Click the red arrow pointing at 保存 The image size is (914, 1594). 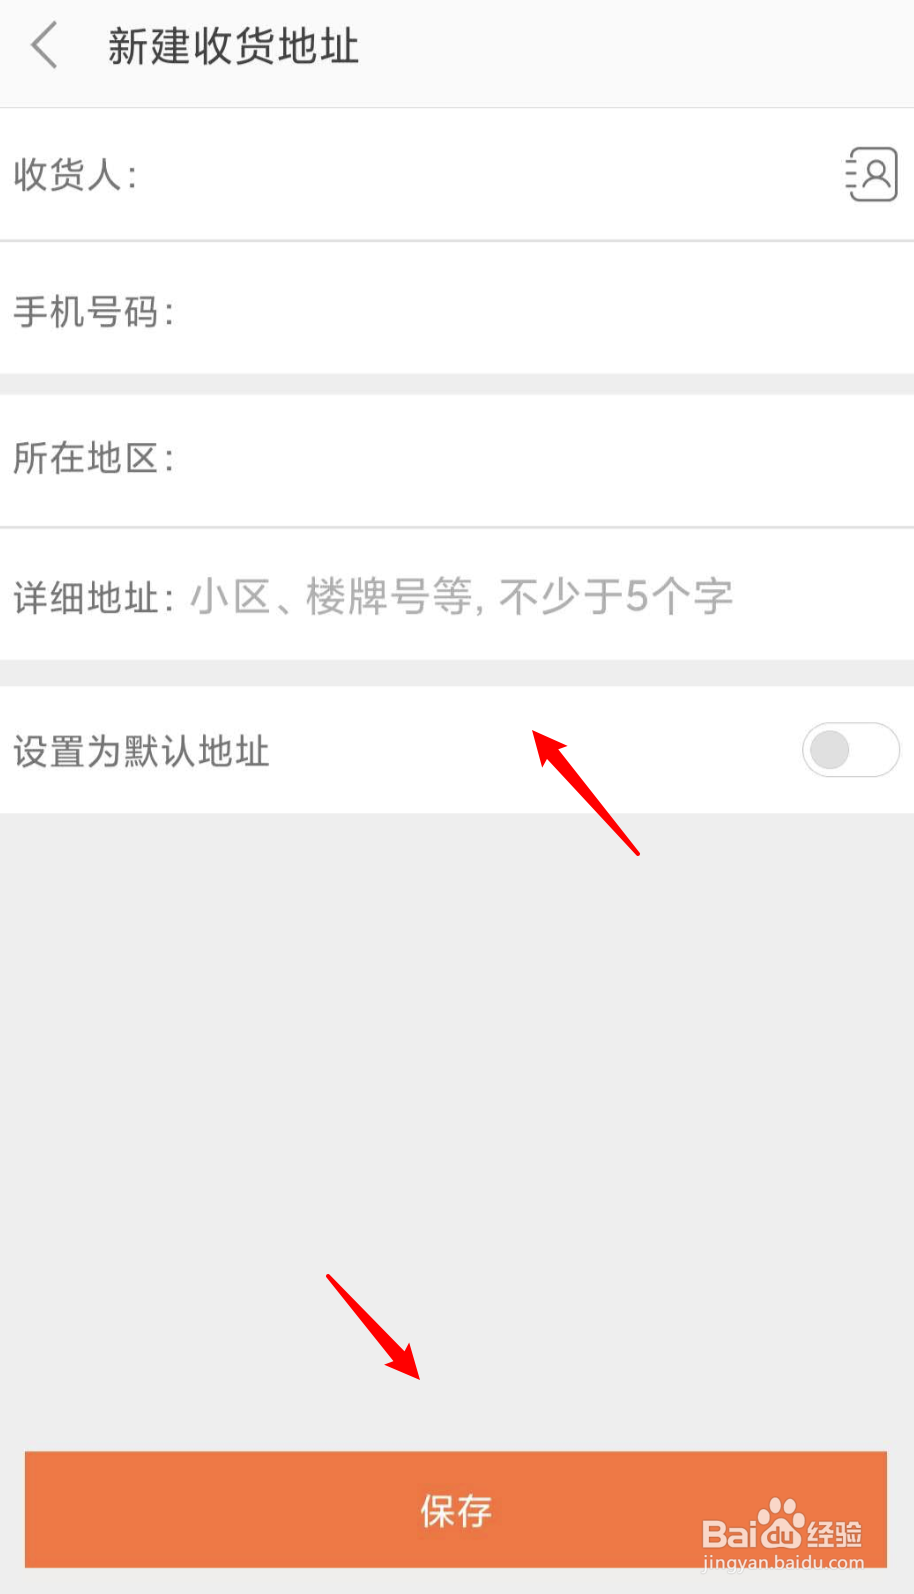click(x=373, y=1327)
